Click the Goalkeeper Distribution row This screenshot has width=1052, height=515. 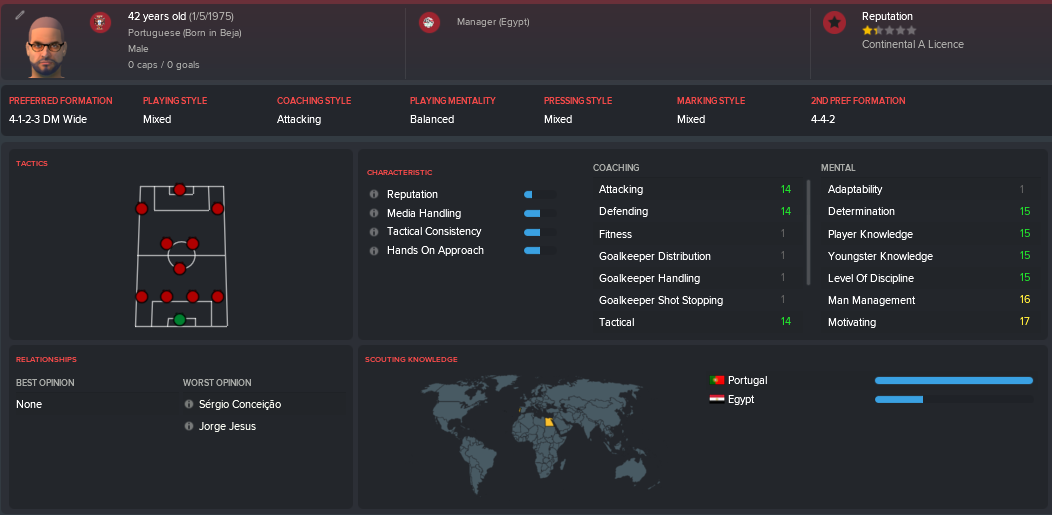click(698, 256)
